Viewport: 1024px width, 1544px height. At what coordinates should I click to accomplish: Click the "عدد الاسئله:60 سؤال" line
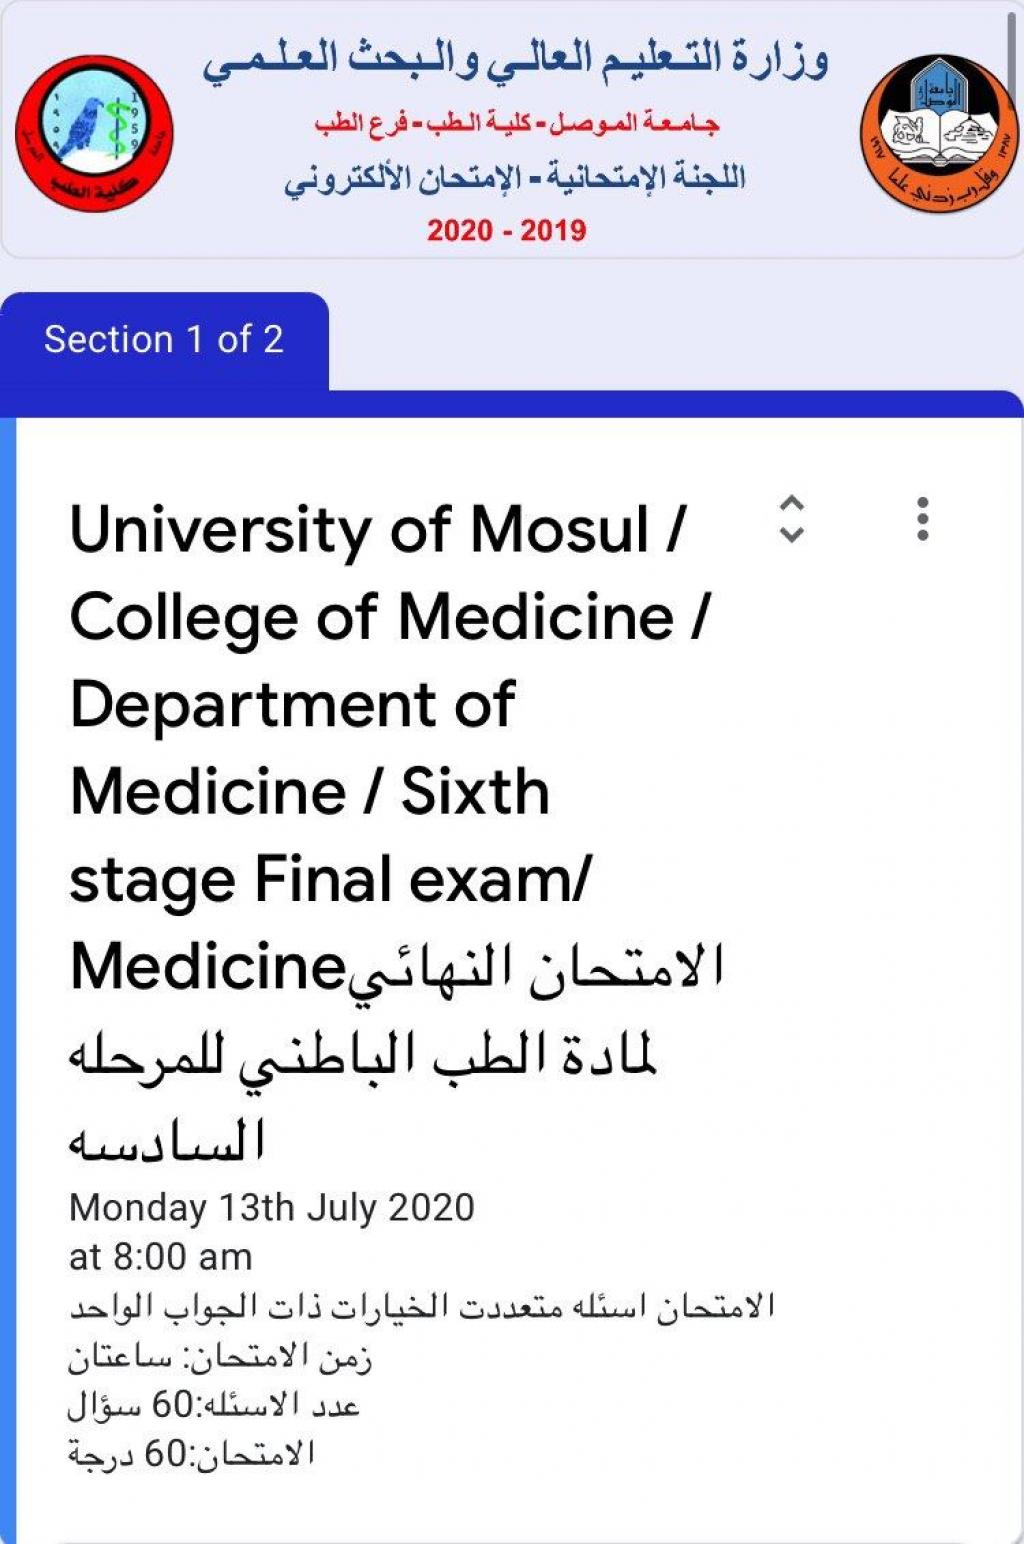coord(213,1406)
